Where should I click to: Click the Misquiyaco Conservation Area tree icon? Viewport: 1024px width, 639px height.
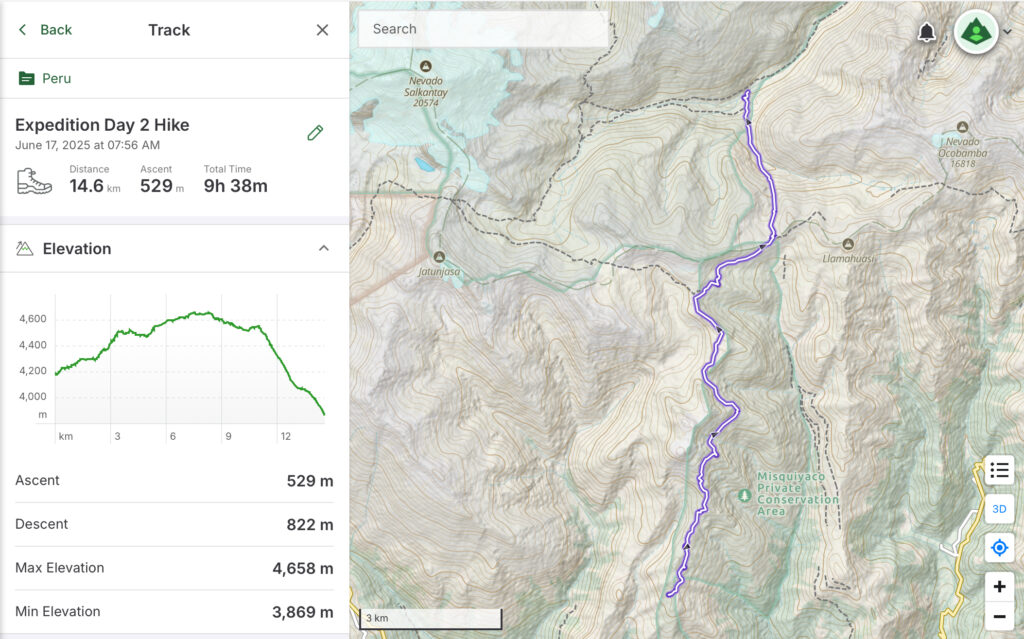(x=743, y=495)
